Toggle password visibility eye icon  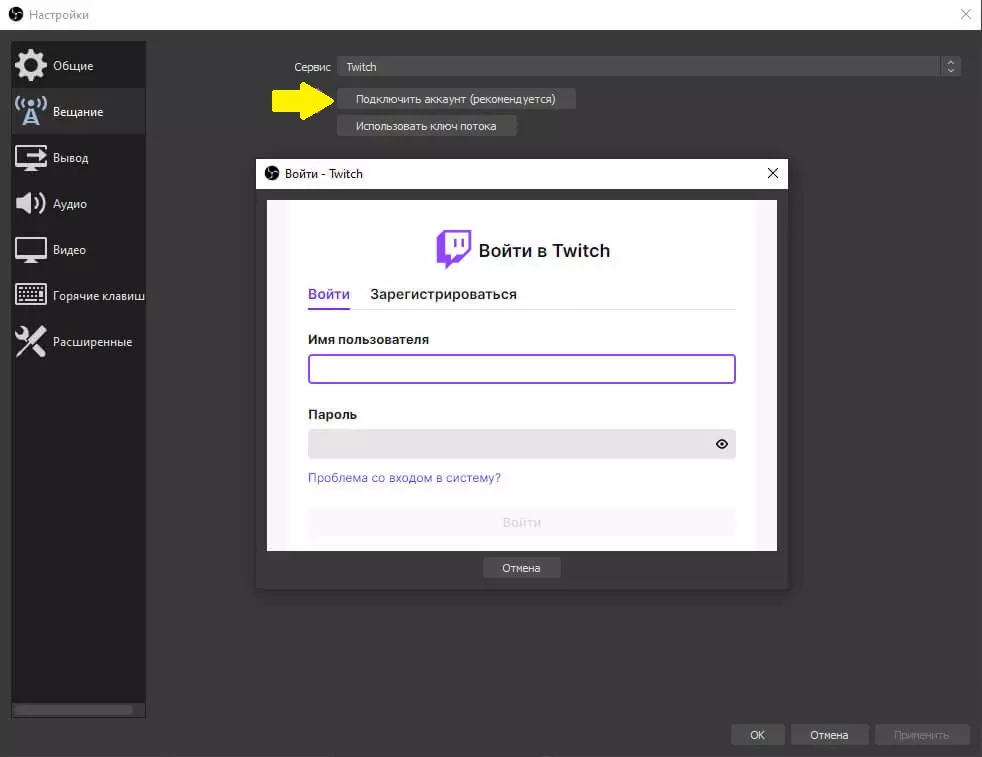coord(721,444)
